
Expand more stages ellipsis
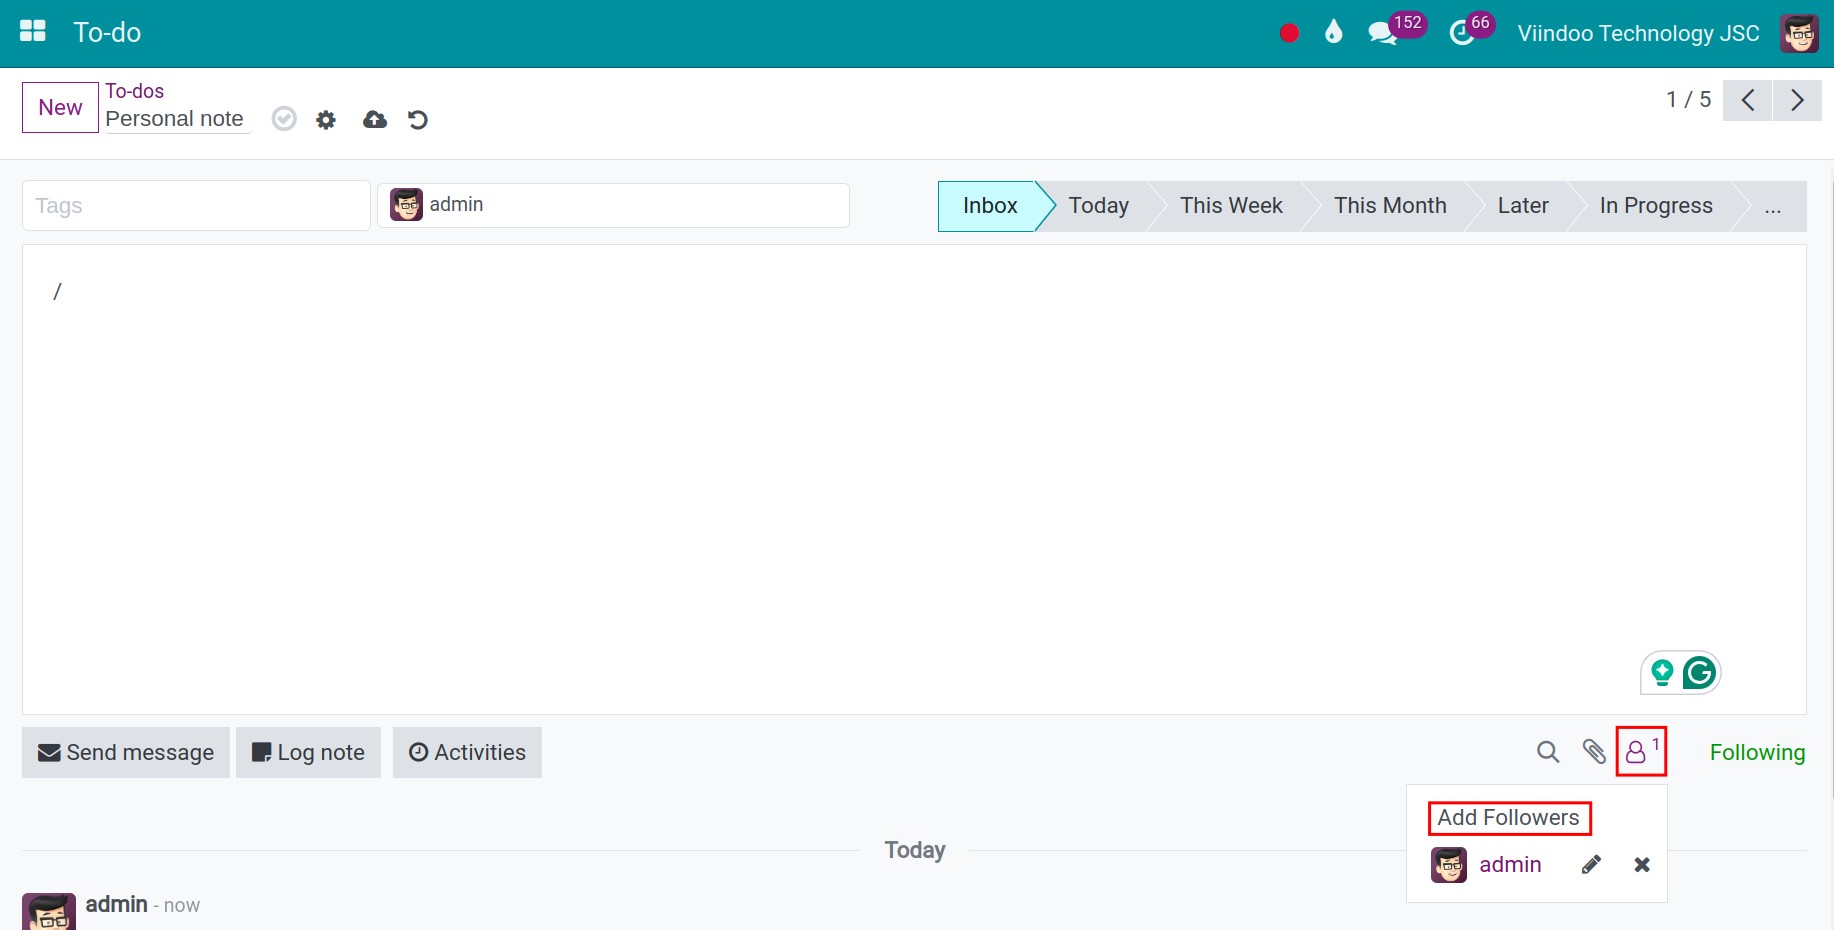(1773, 206)
